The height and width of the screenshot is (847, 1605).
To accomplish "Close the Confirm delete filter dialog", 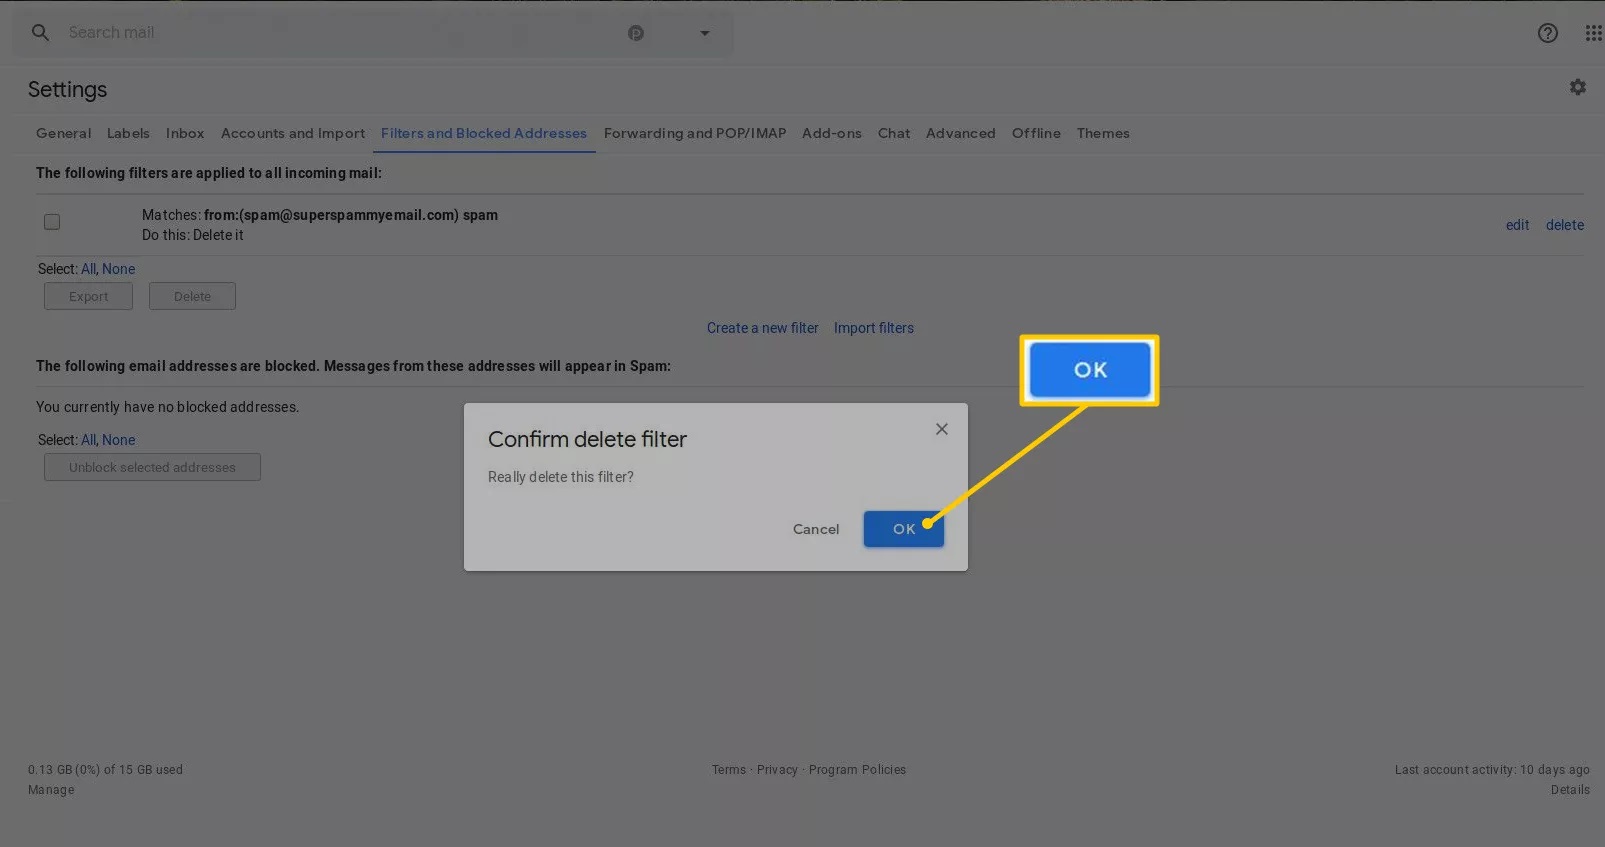I will (941, 429).
